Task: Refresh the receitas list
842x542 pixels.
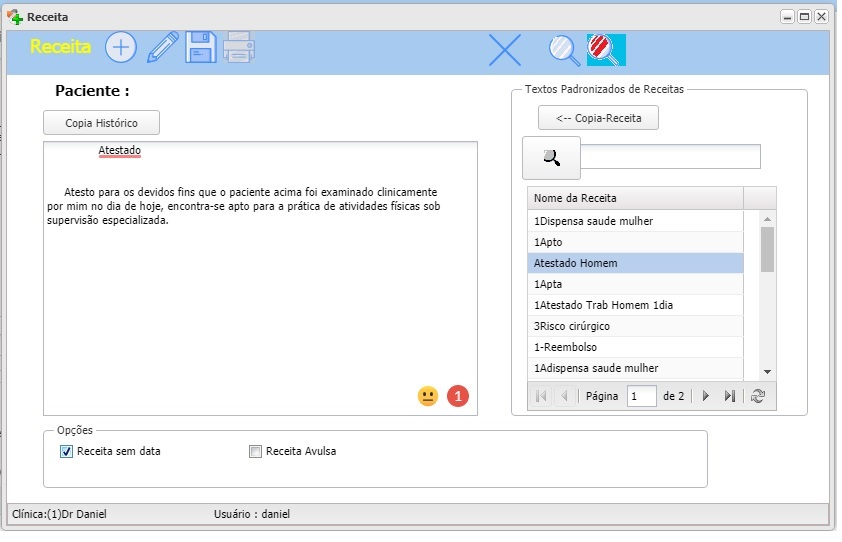Action: pos(758,396)
